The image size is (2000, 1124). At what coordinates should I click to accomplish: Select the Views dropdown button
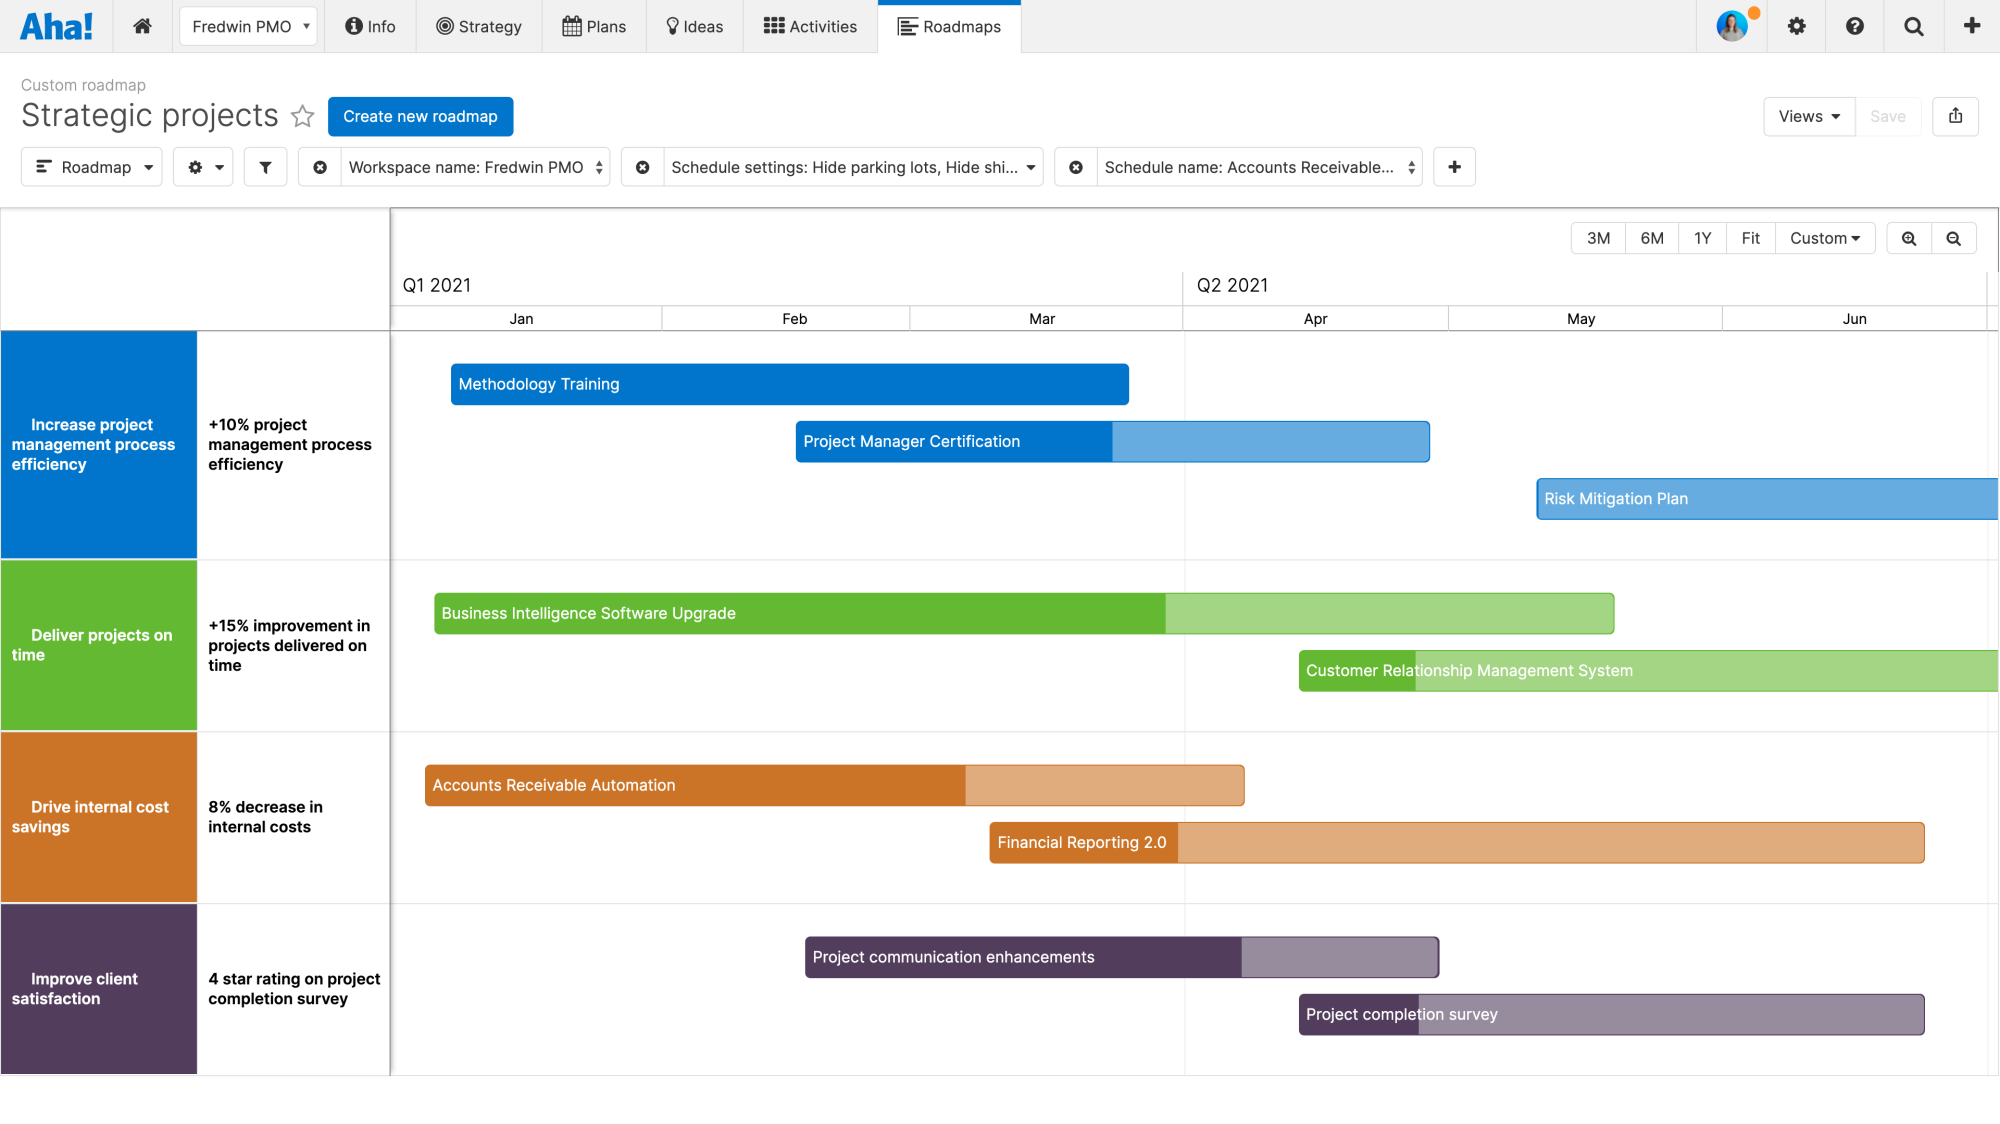[1806, 115]
